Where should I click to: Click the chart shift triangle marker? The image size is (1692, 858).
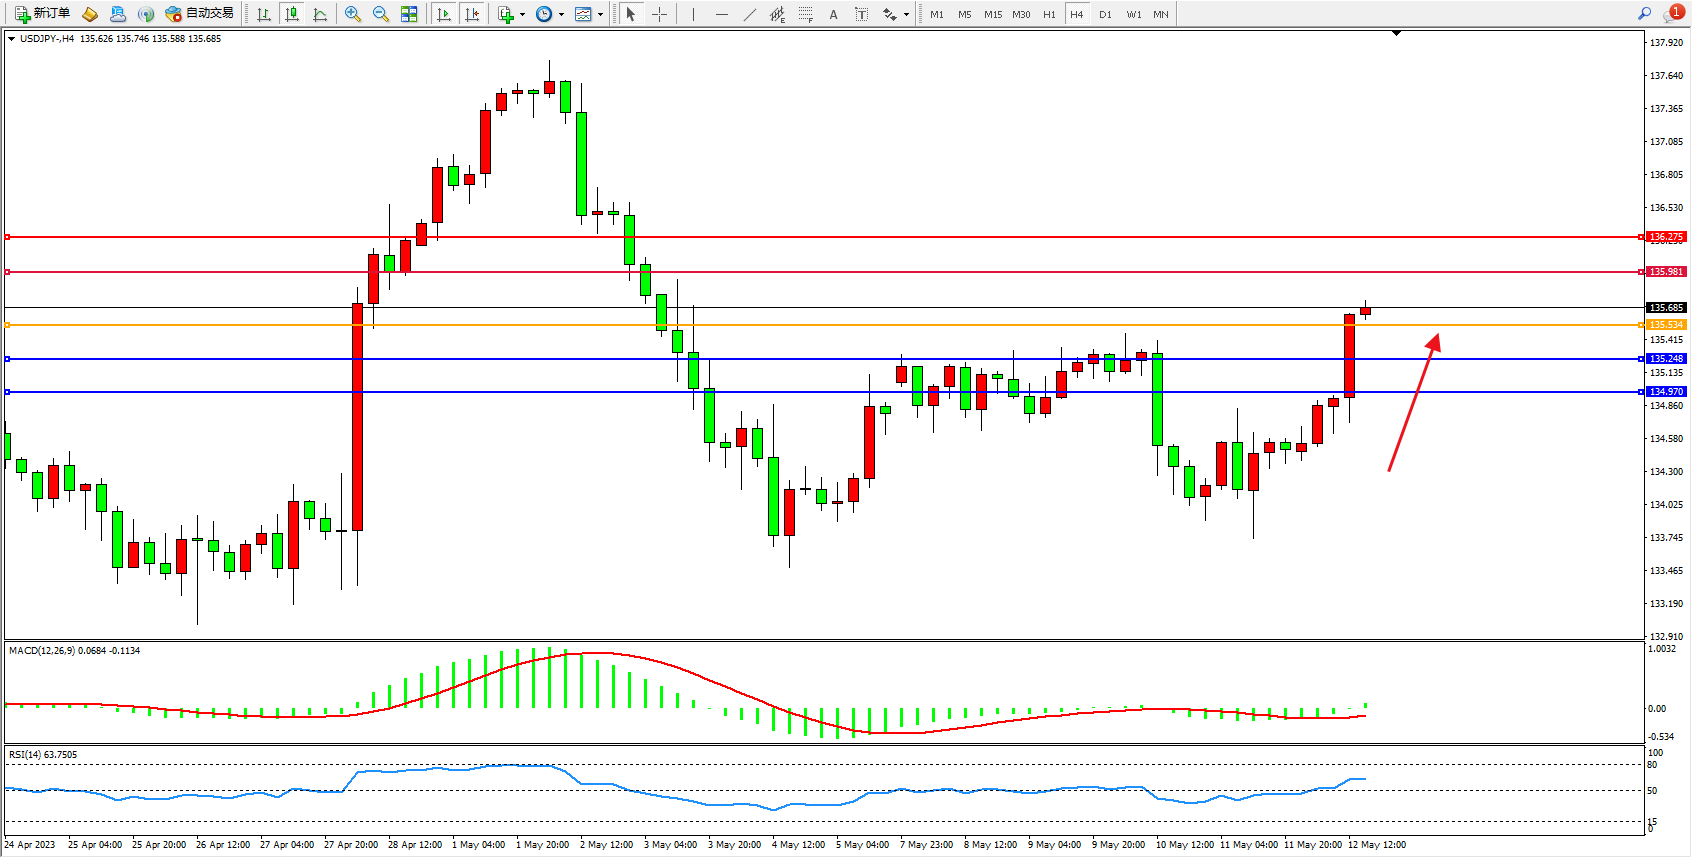click(1396, 33)
